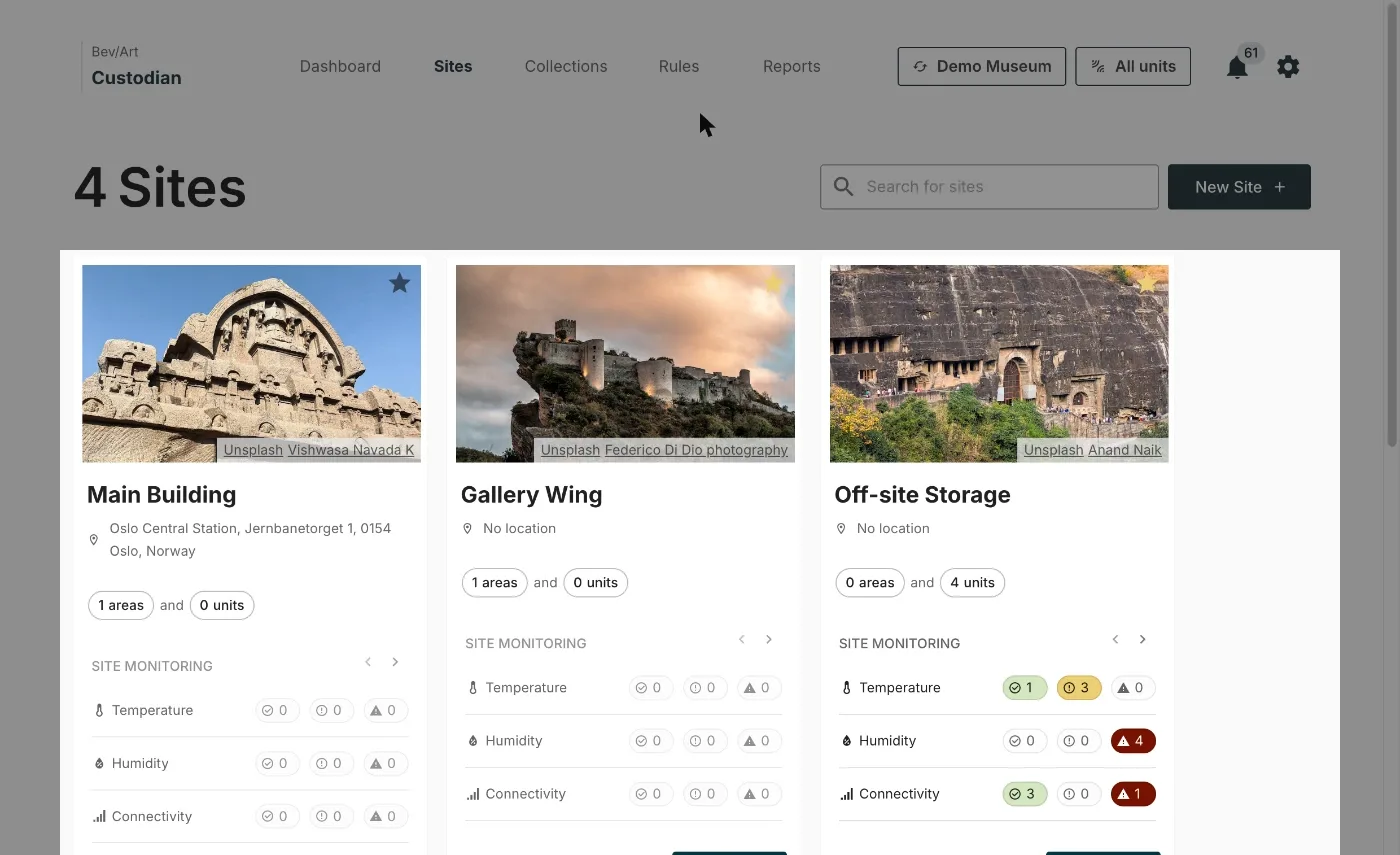
Task: Select the Sites navigation tab
Action: (x=453, y=66)
